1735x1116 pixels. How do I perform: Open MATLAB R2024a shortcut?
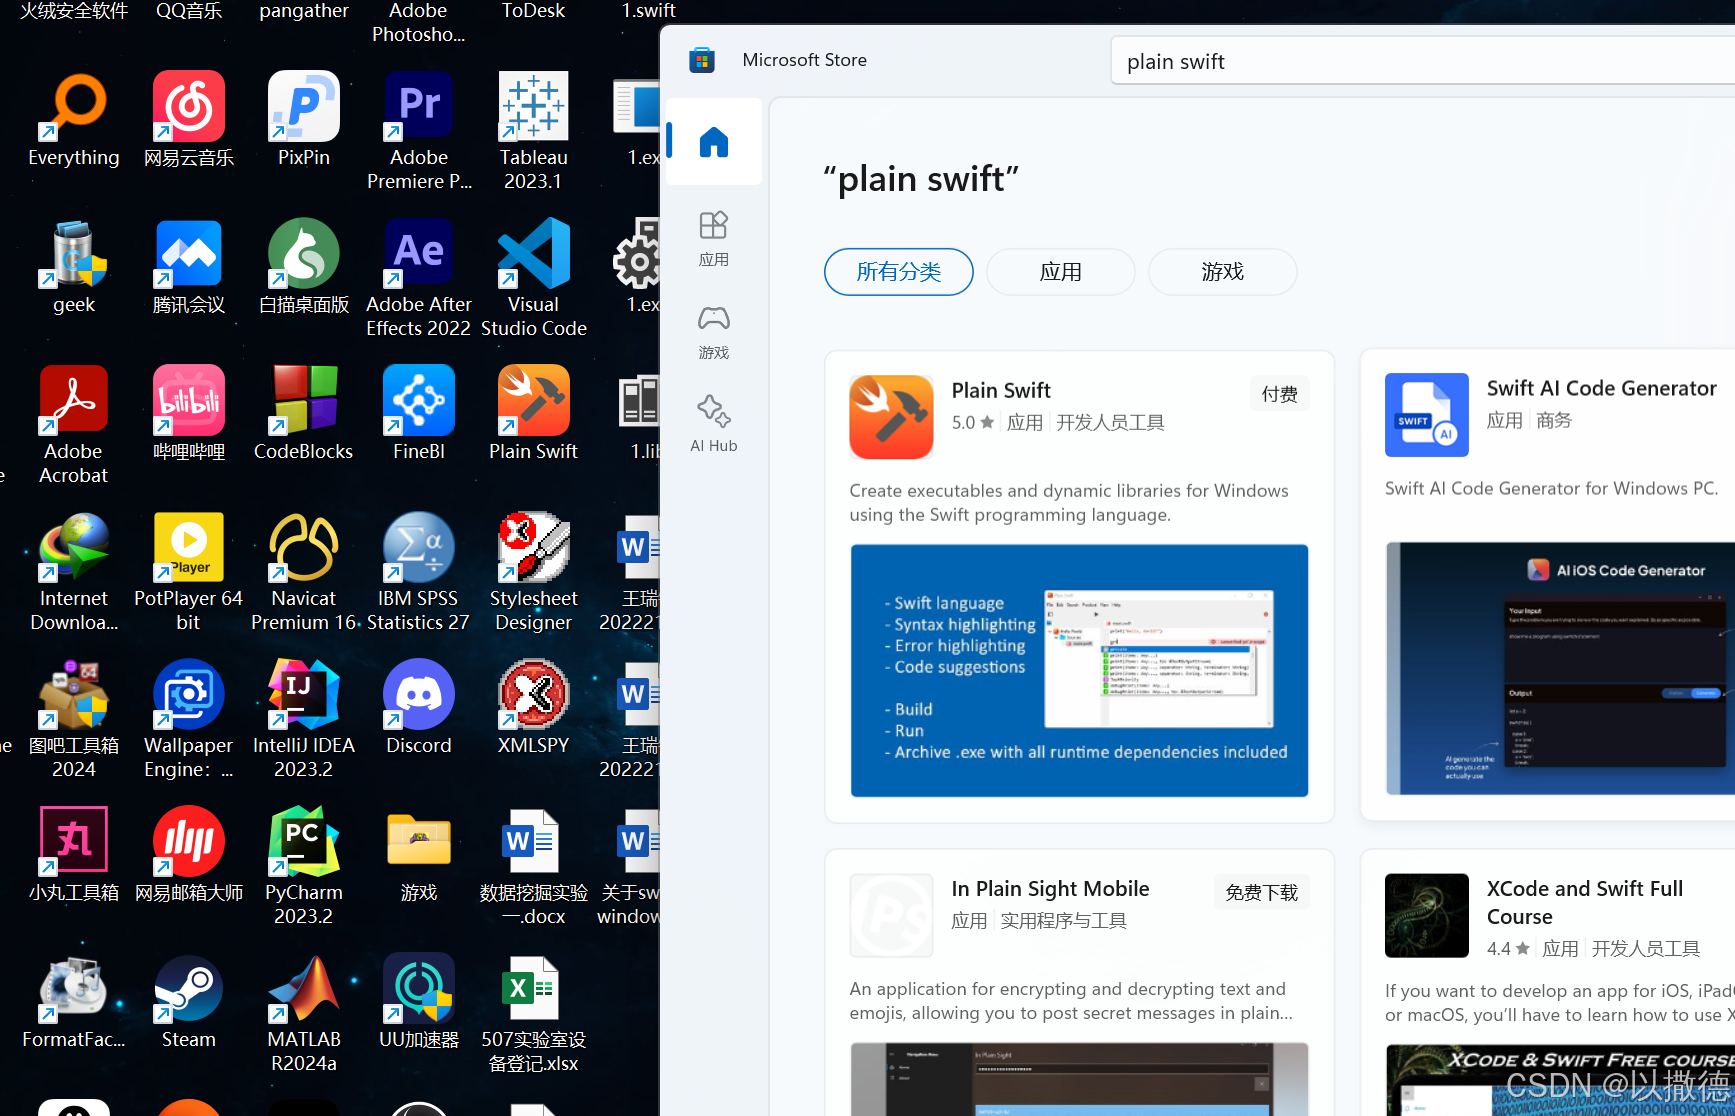click(304, 1013)
